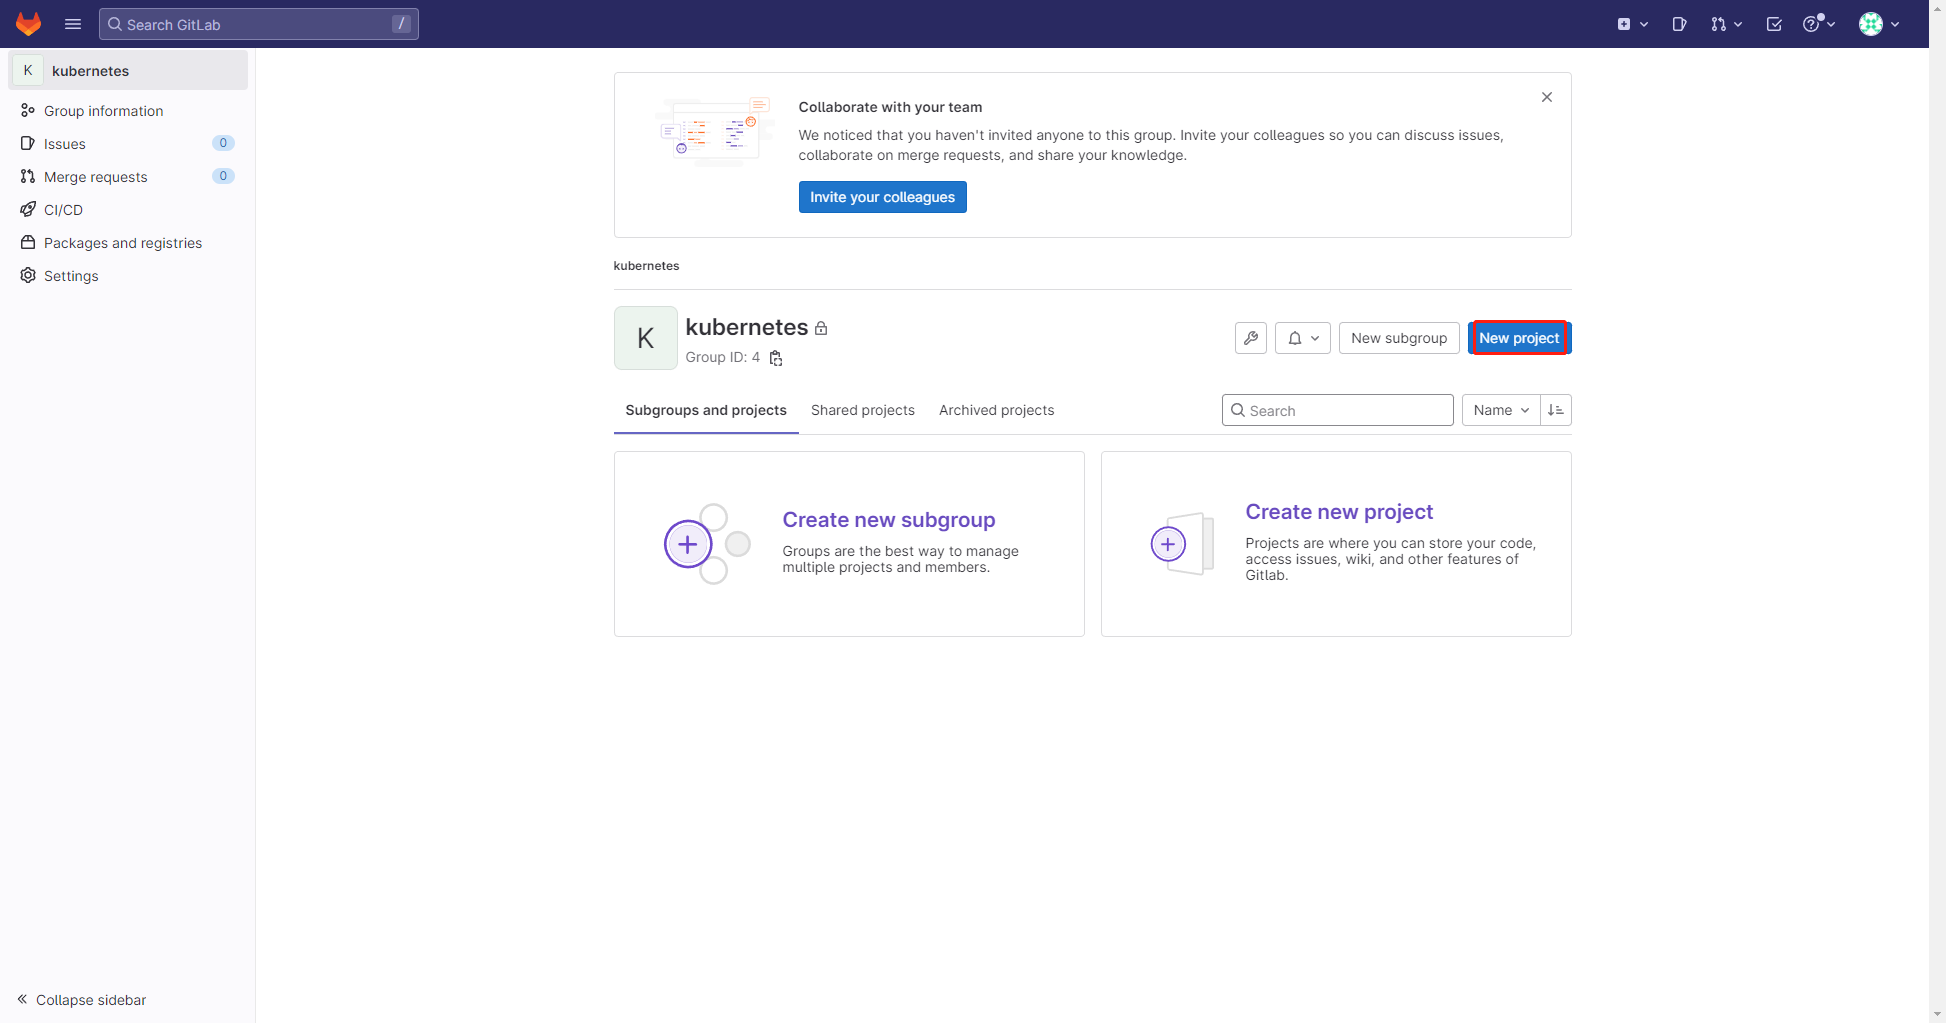Click the private lock icon beside kubernetes
This screenshot has height=1023, width=1946.
821,328
